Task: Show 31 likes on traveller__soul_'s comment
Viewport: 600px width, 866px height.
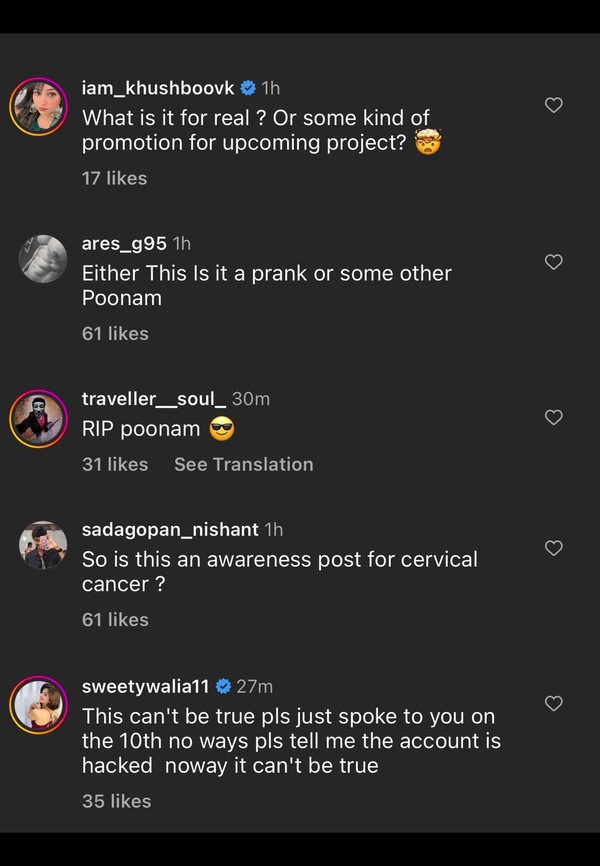Action: (114, 464)
